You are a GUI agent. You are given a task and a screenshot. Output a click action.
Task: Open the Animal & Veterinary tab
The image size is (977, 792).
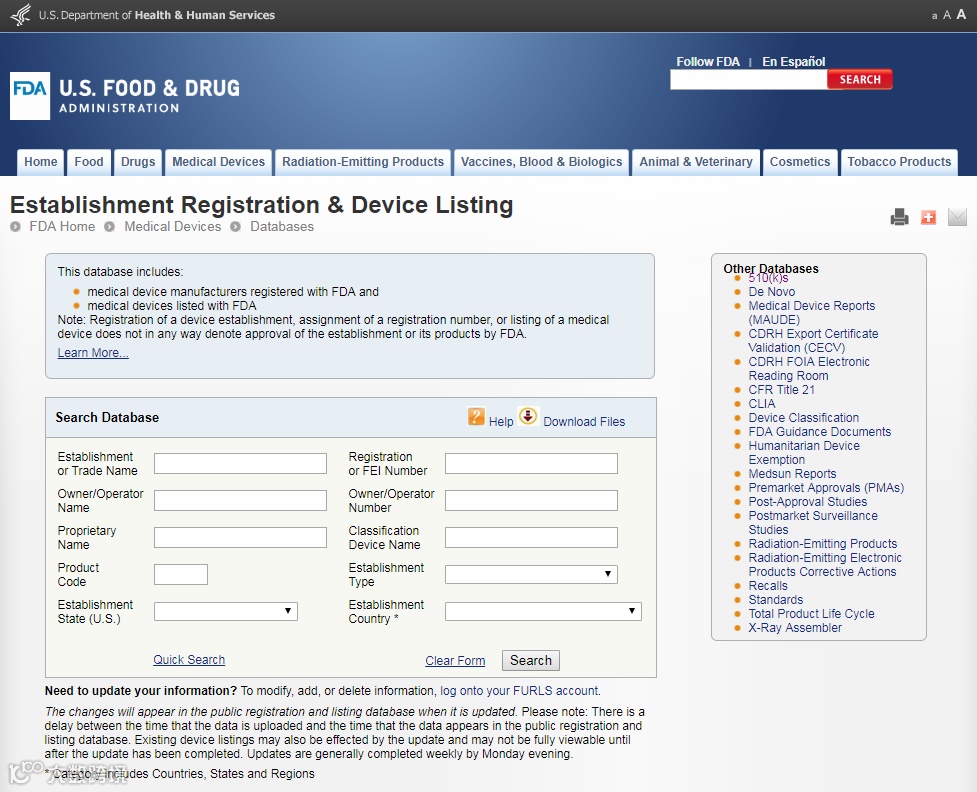point(696,162)
